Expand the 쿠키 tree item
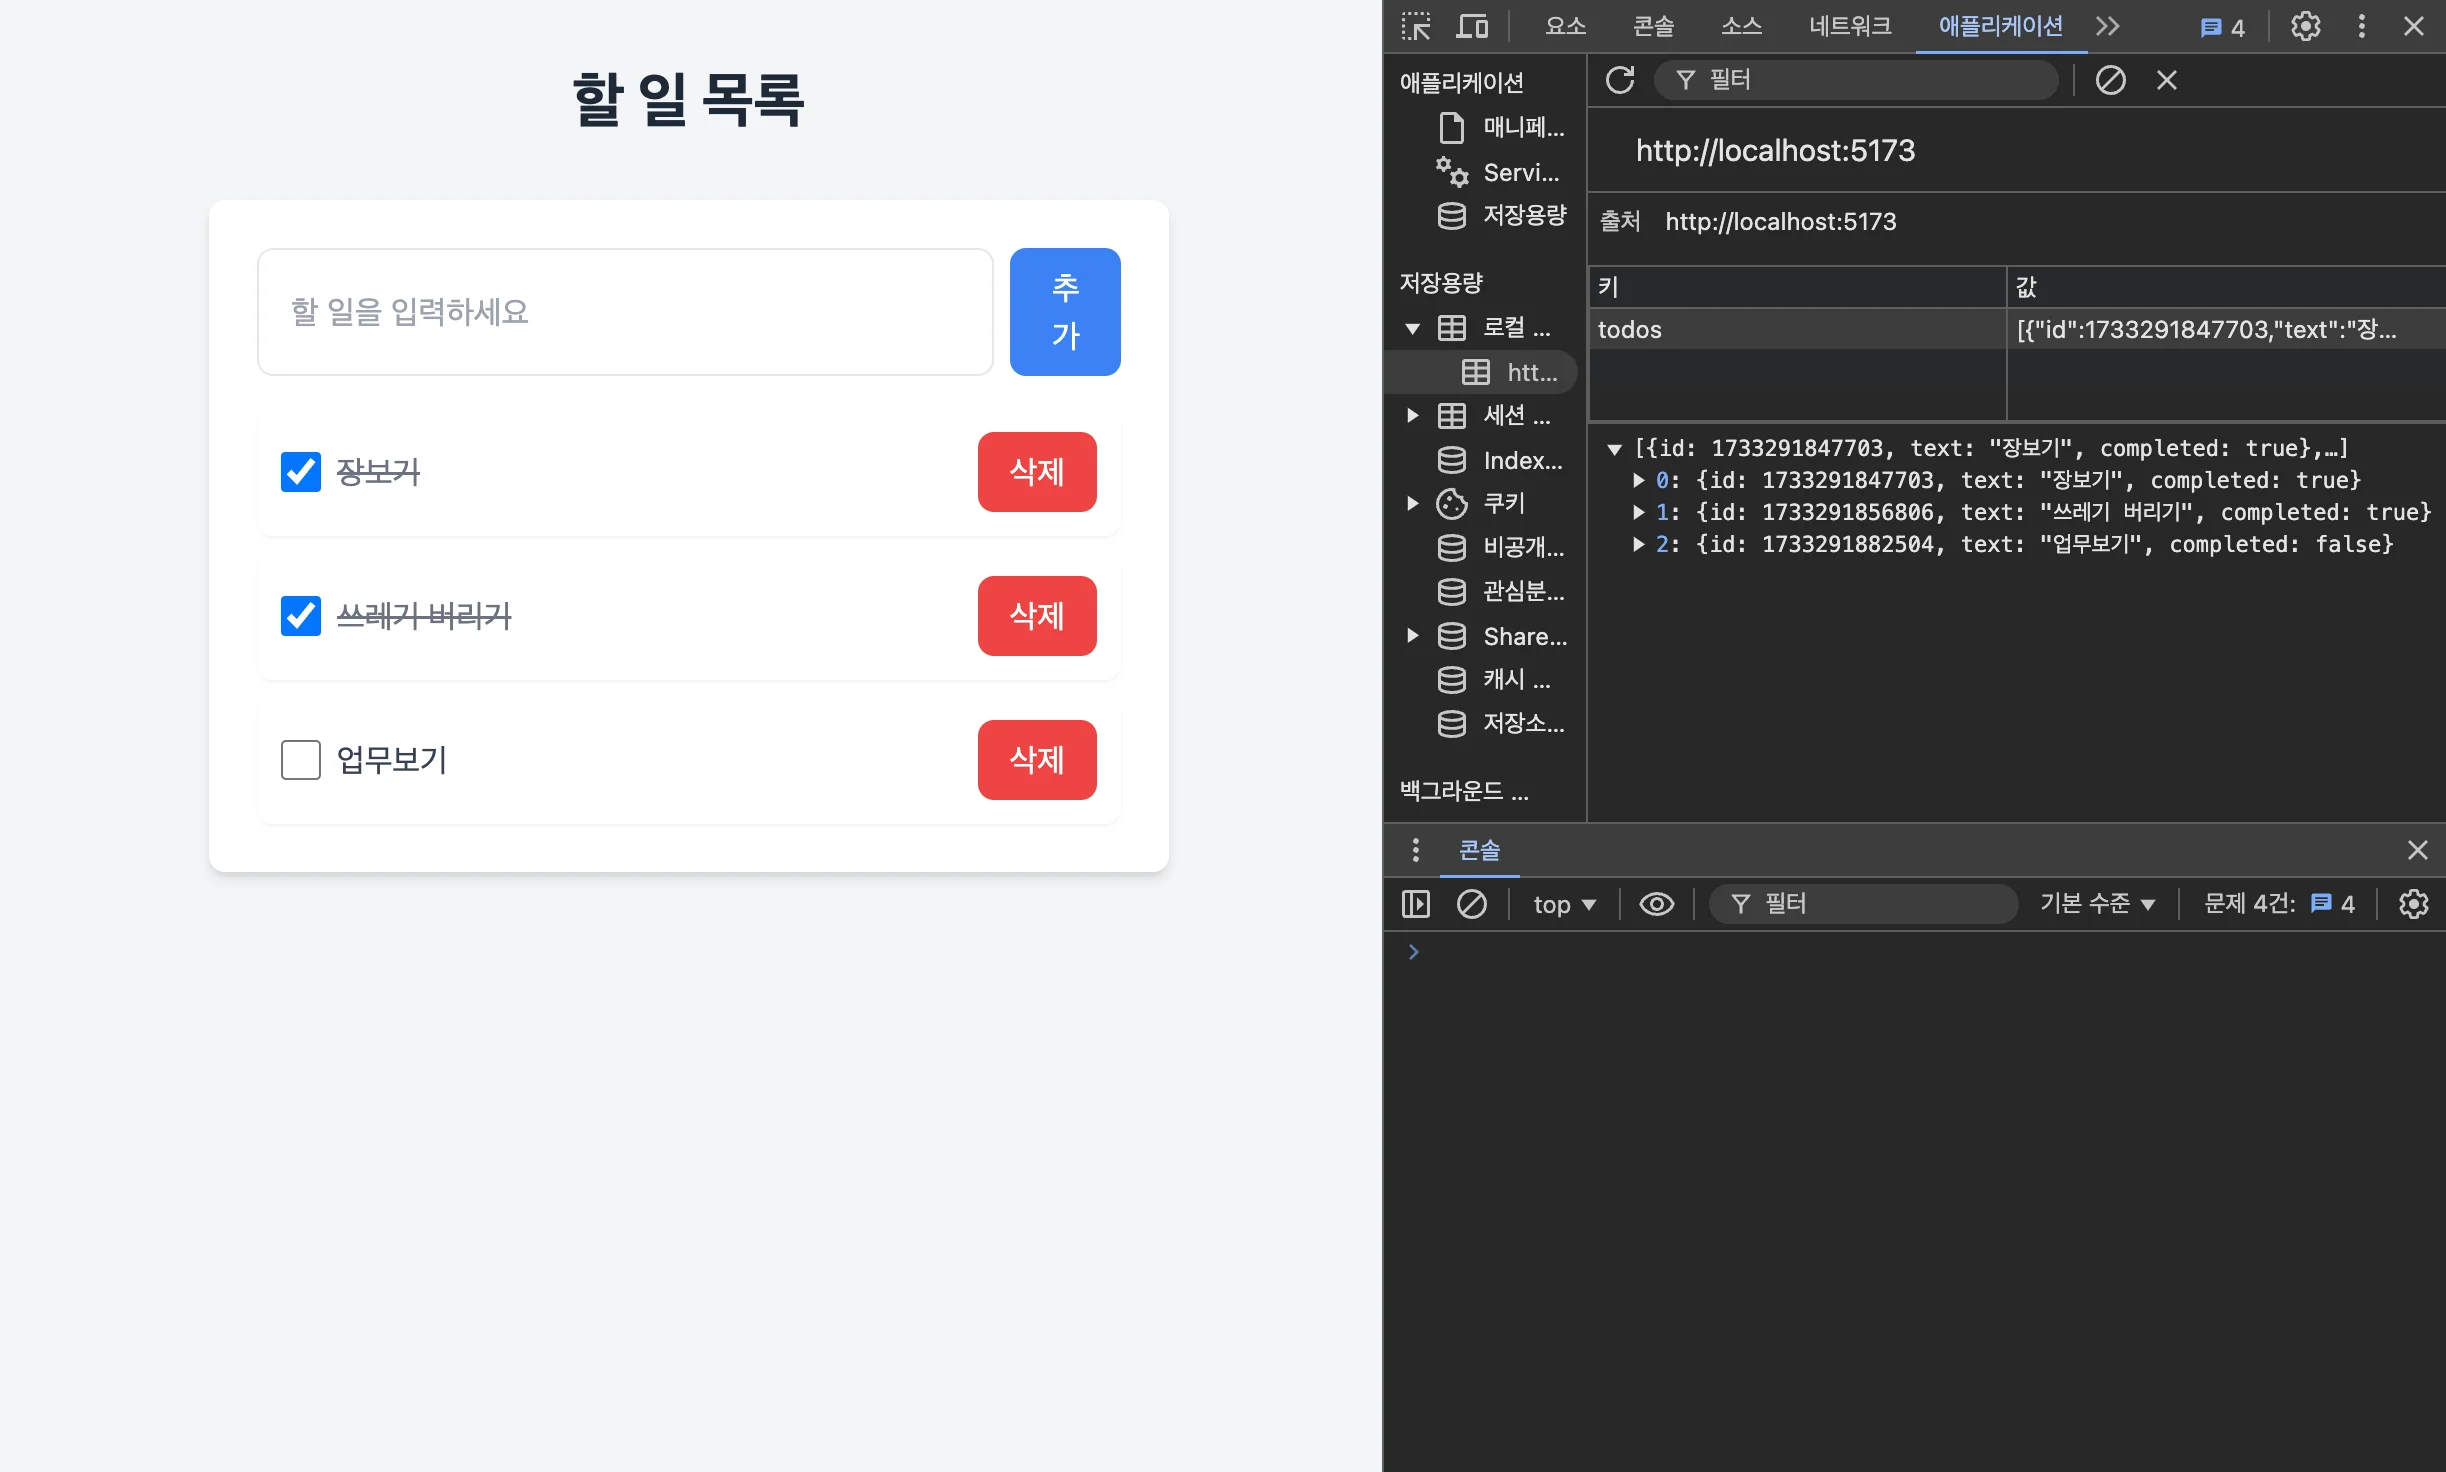 tap(1412, 503)
